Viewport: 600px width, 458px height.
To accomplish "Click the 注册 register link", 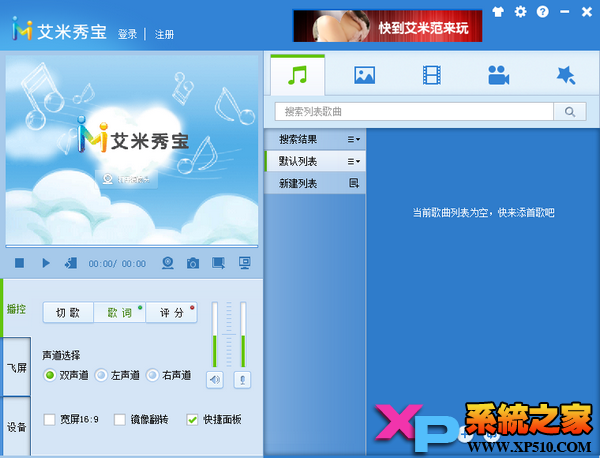I will tap(164, 34).
